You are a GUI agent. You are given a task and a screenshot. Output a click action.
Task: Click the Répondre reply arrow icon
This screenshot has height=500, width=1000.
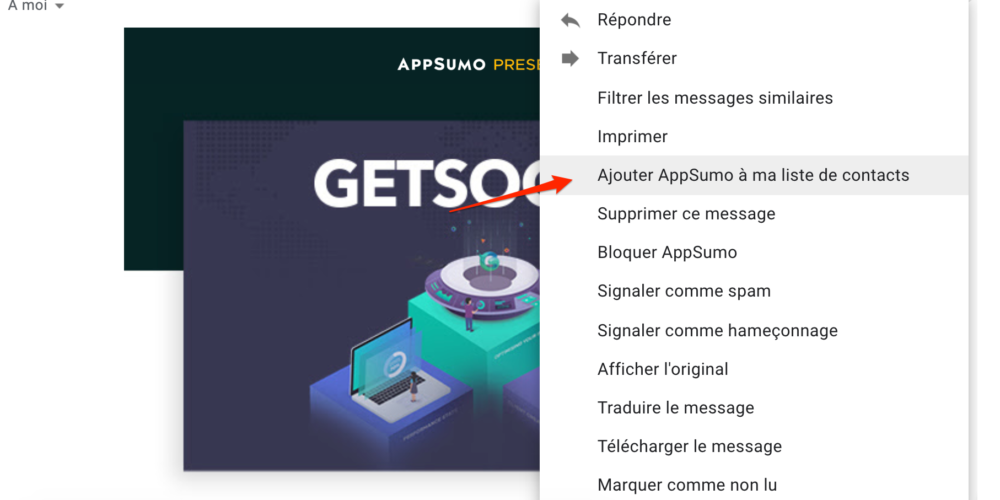pyautogui.click(x=570, y=20)
